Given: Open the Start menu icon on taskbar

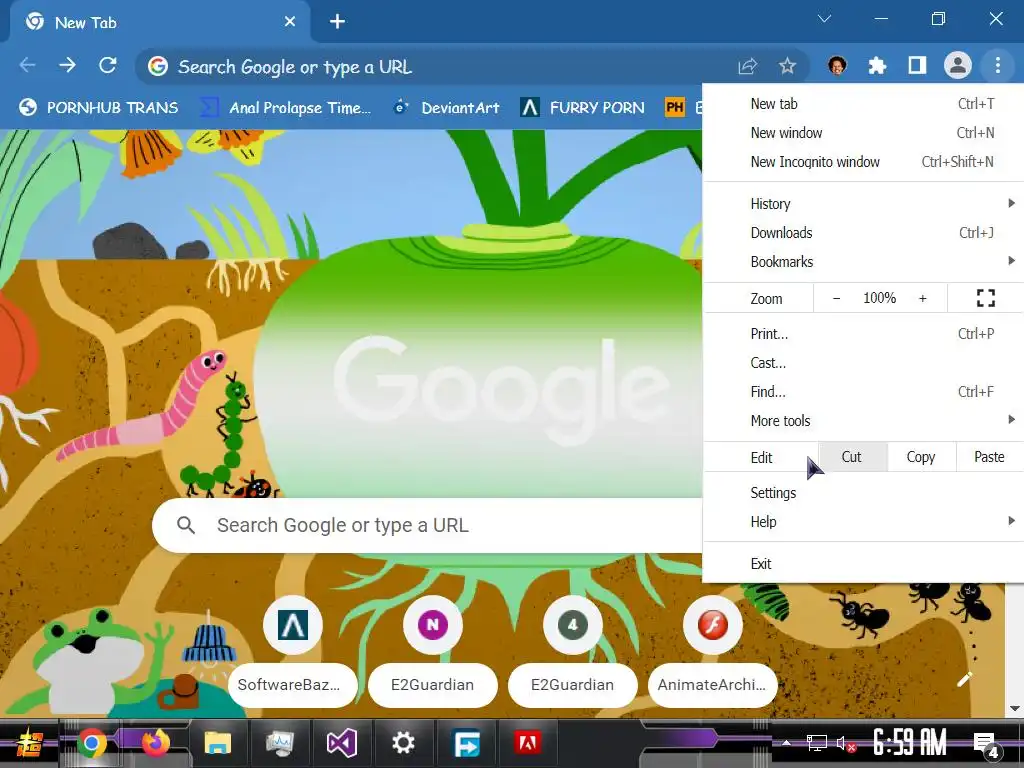Looking at the screenshot, I should click(x=29, y=744).
